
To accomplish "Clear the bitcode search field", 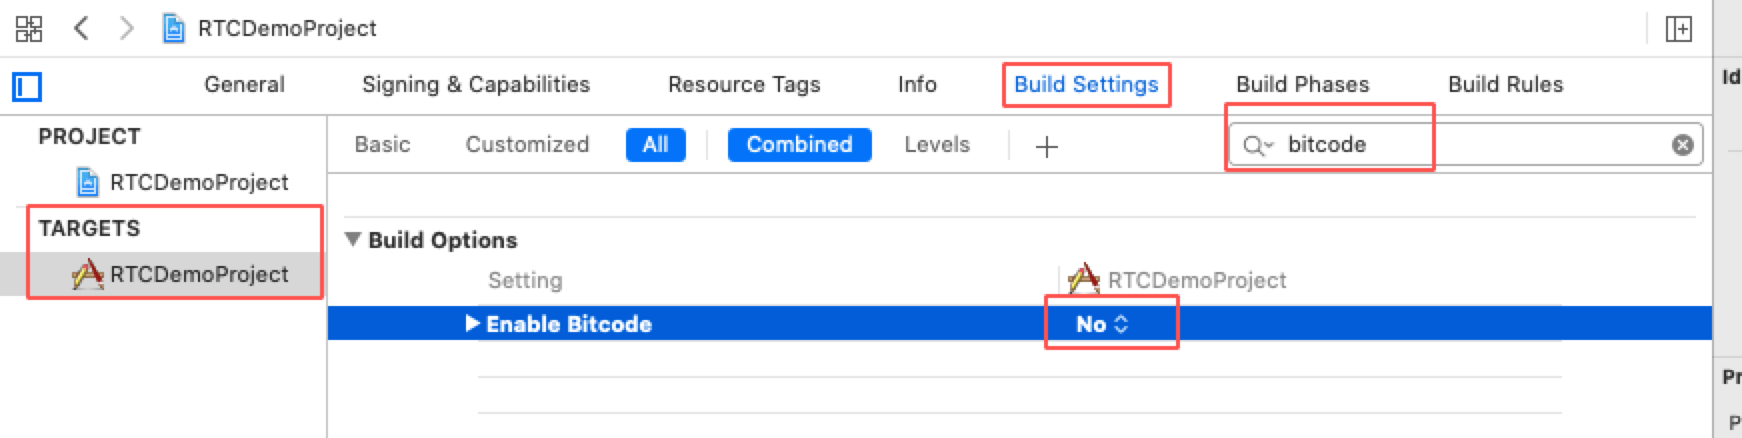I will [x=1682, y=145].
